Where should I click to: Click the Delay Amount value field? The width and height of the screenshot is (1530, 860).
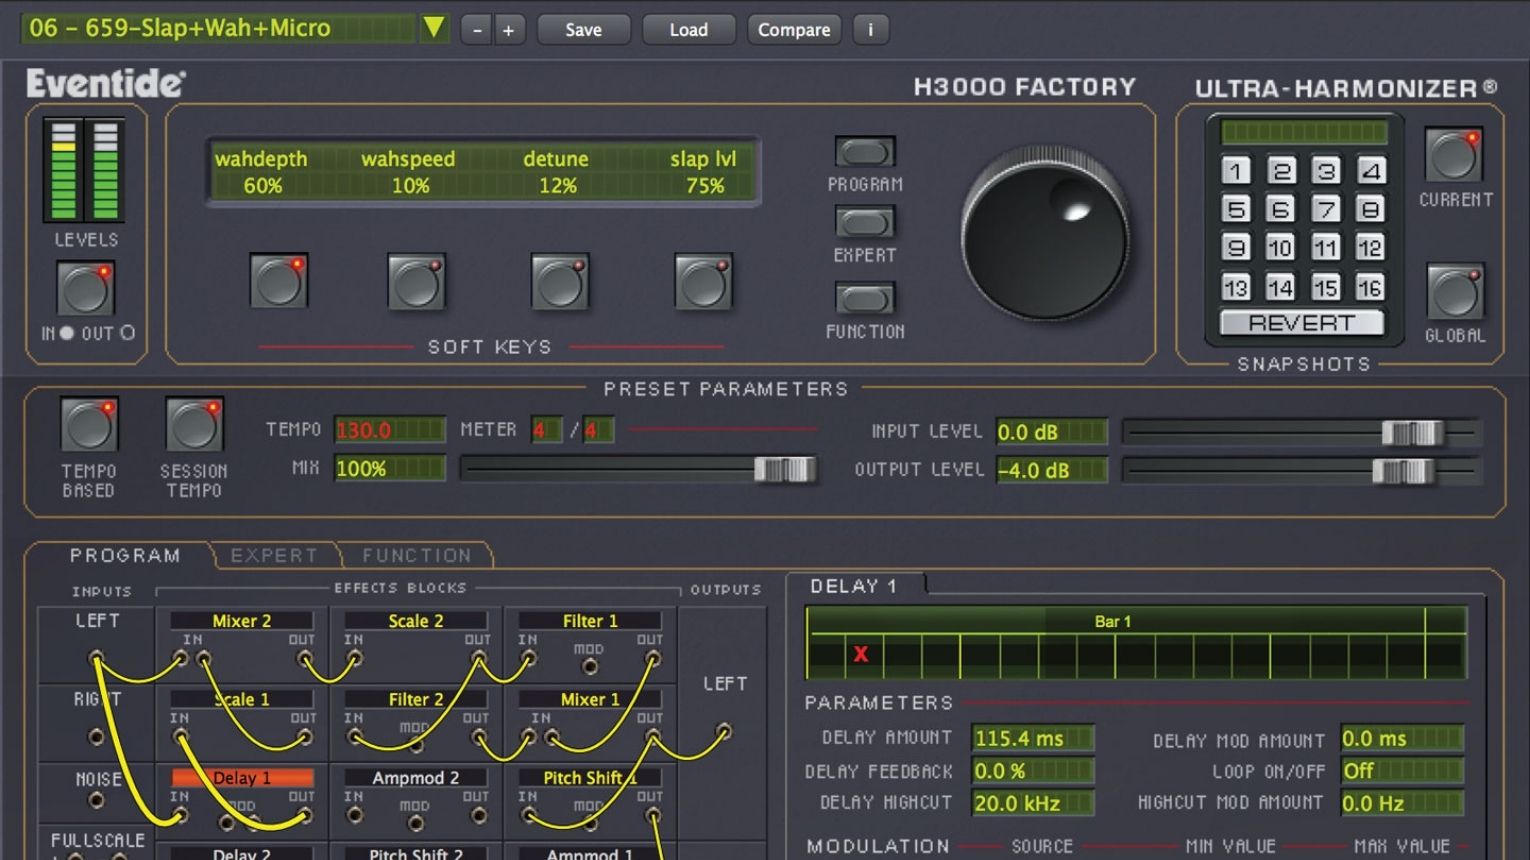1032,738
